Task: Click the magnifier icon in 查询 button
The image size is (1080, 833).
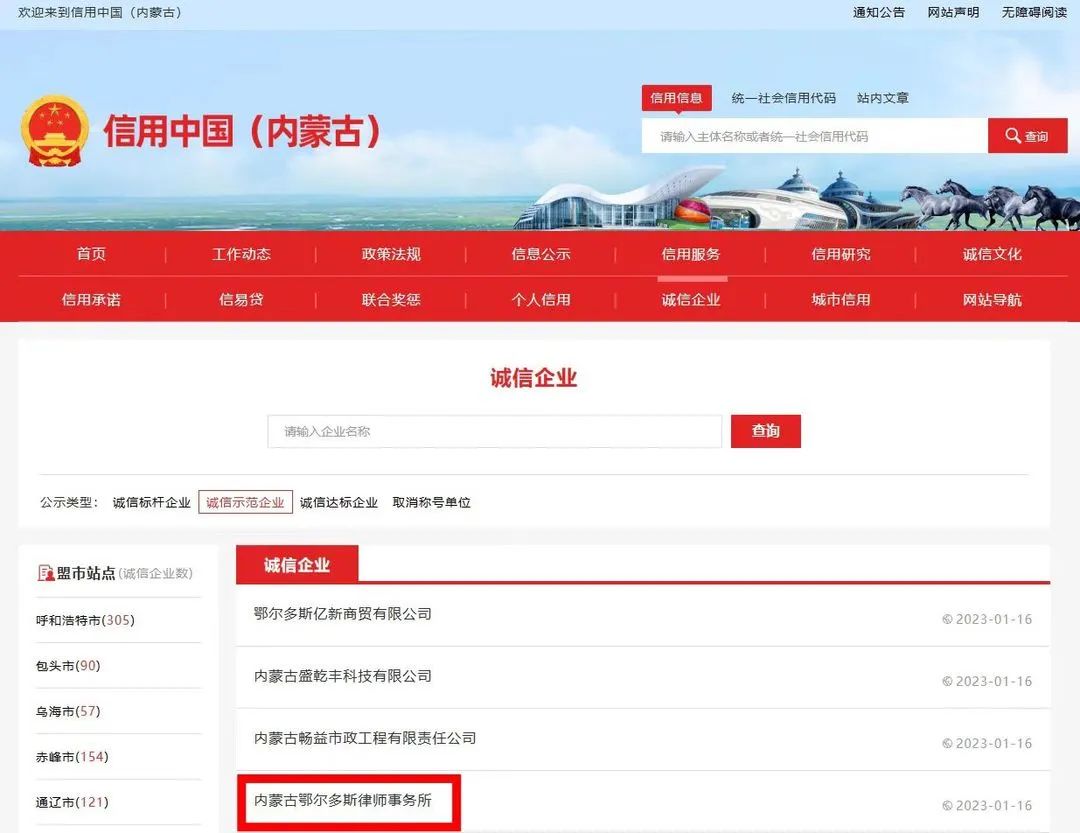Action: [x=1012, y=135]
